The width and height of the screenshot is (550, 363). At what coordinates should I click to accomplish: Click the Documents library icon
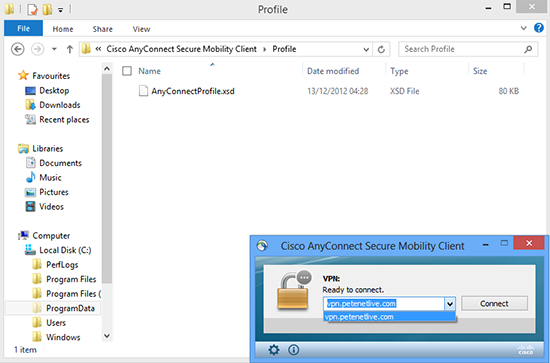point(31,163)
